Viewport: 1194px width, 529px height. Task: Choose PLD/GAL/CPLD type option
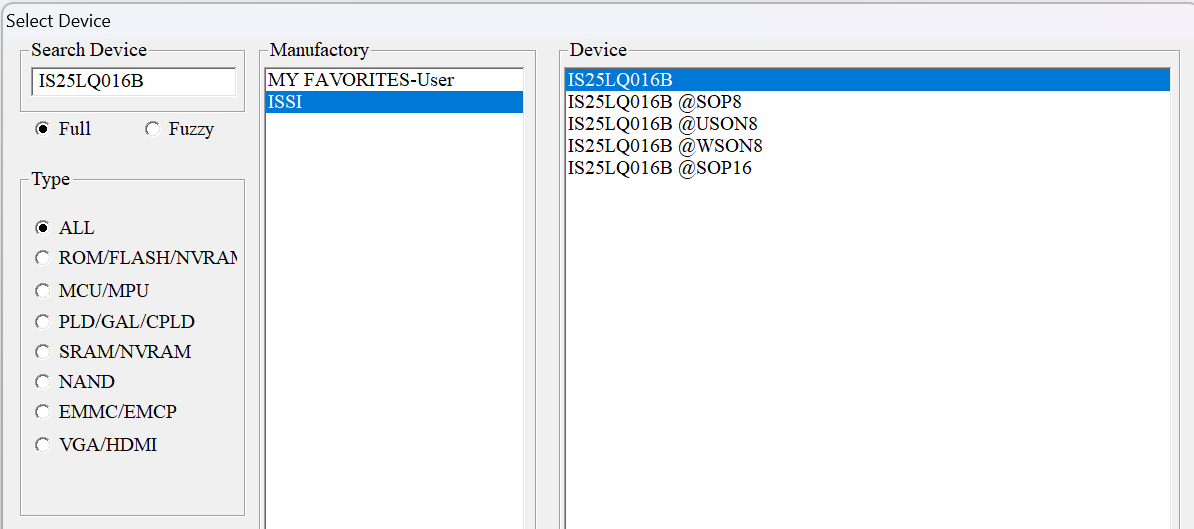pyautogui.click(x=42, y=322)
